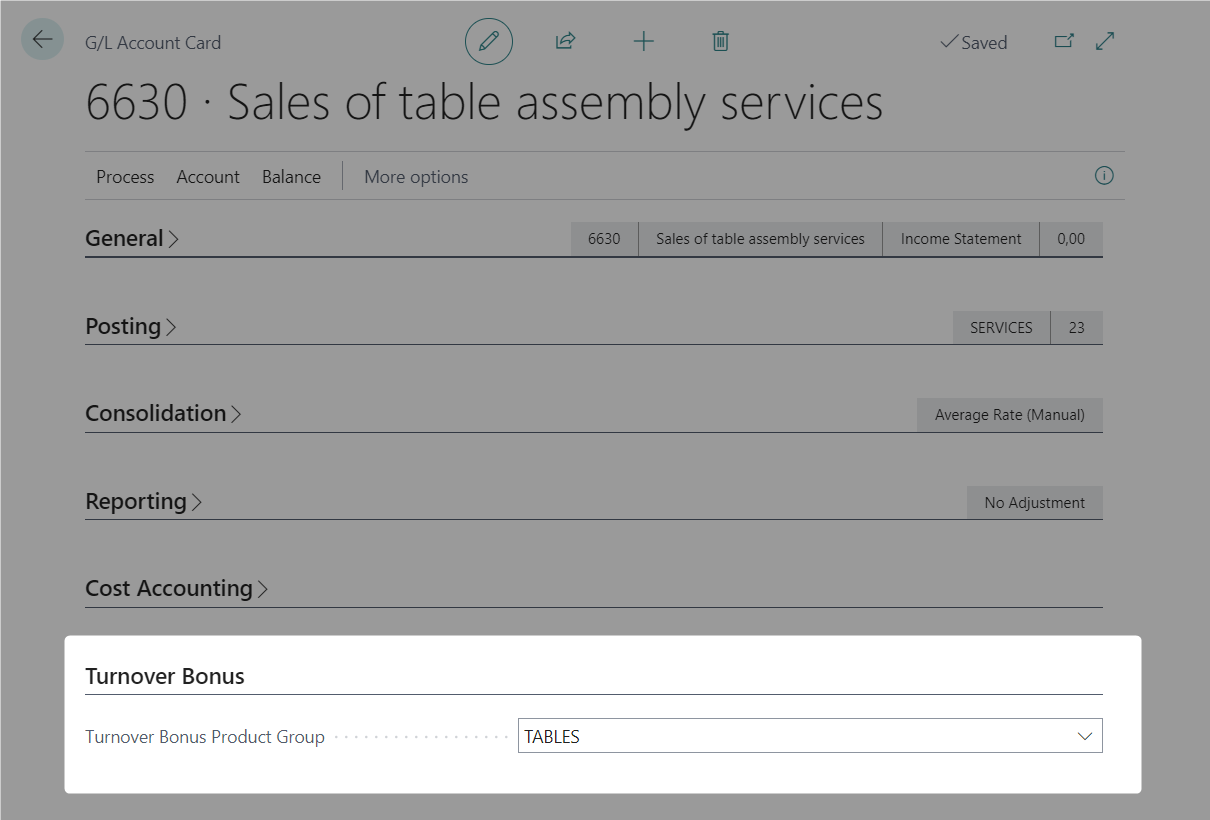Viewport: 1210px width, 820px height.
Task: Expand page to full screen view
Action: pyautogui.click(x=1105, y=41)
